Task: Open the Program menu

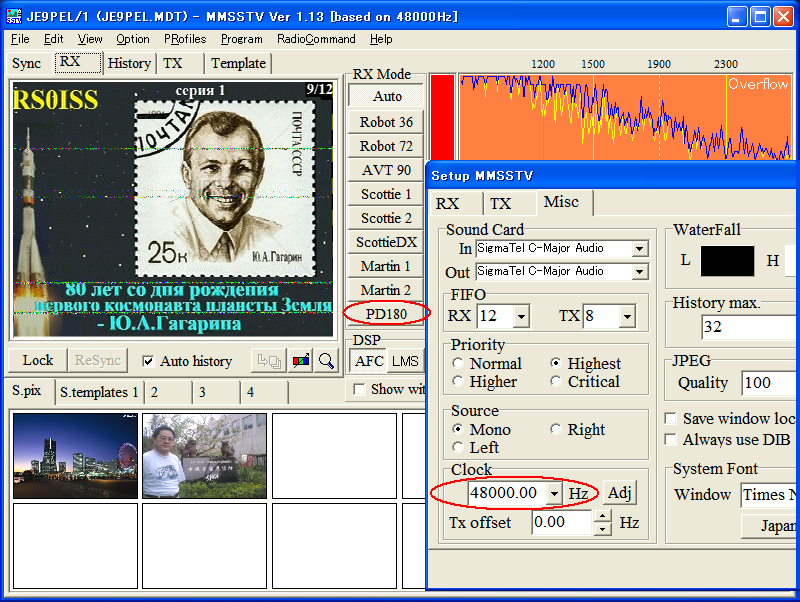Action: tap(241, 39)
